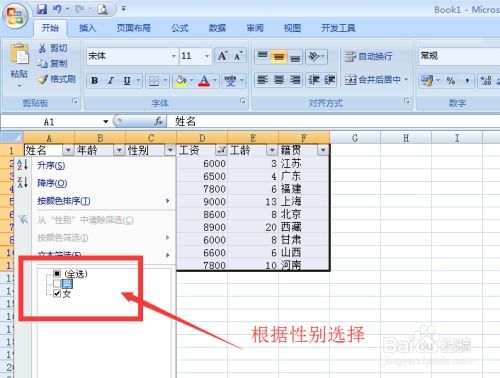Open filter dropdown for 籍贯 column
The width and height of the screenshot is (500, 378).
[323, 151]
